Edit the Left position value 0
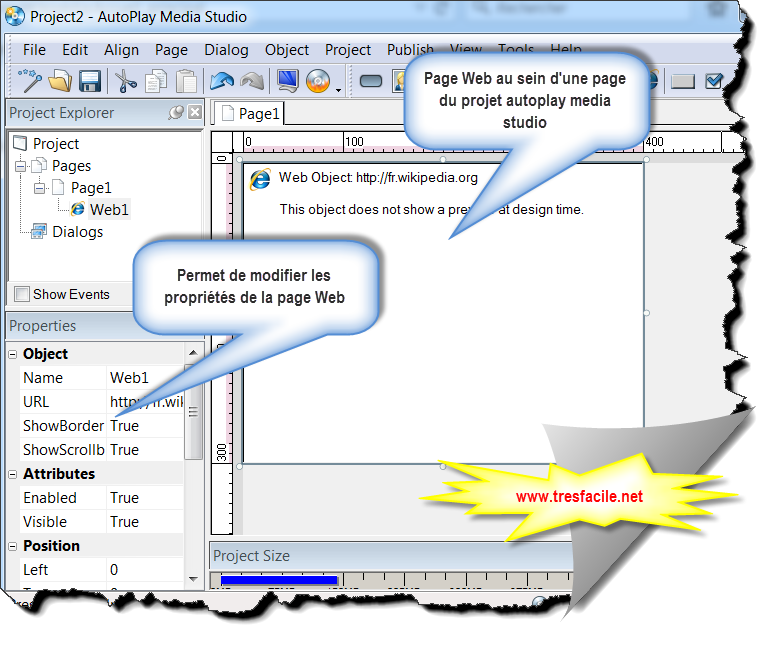784x648 pixels. coord(146,570)
